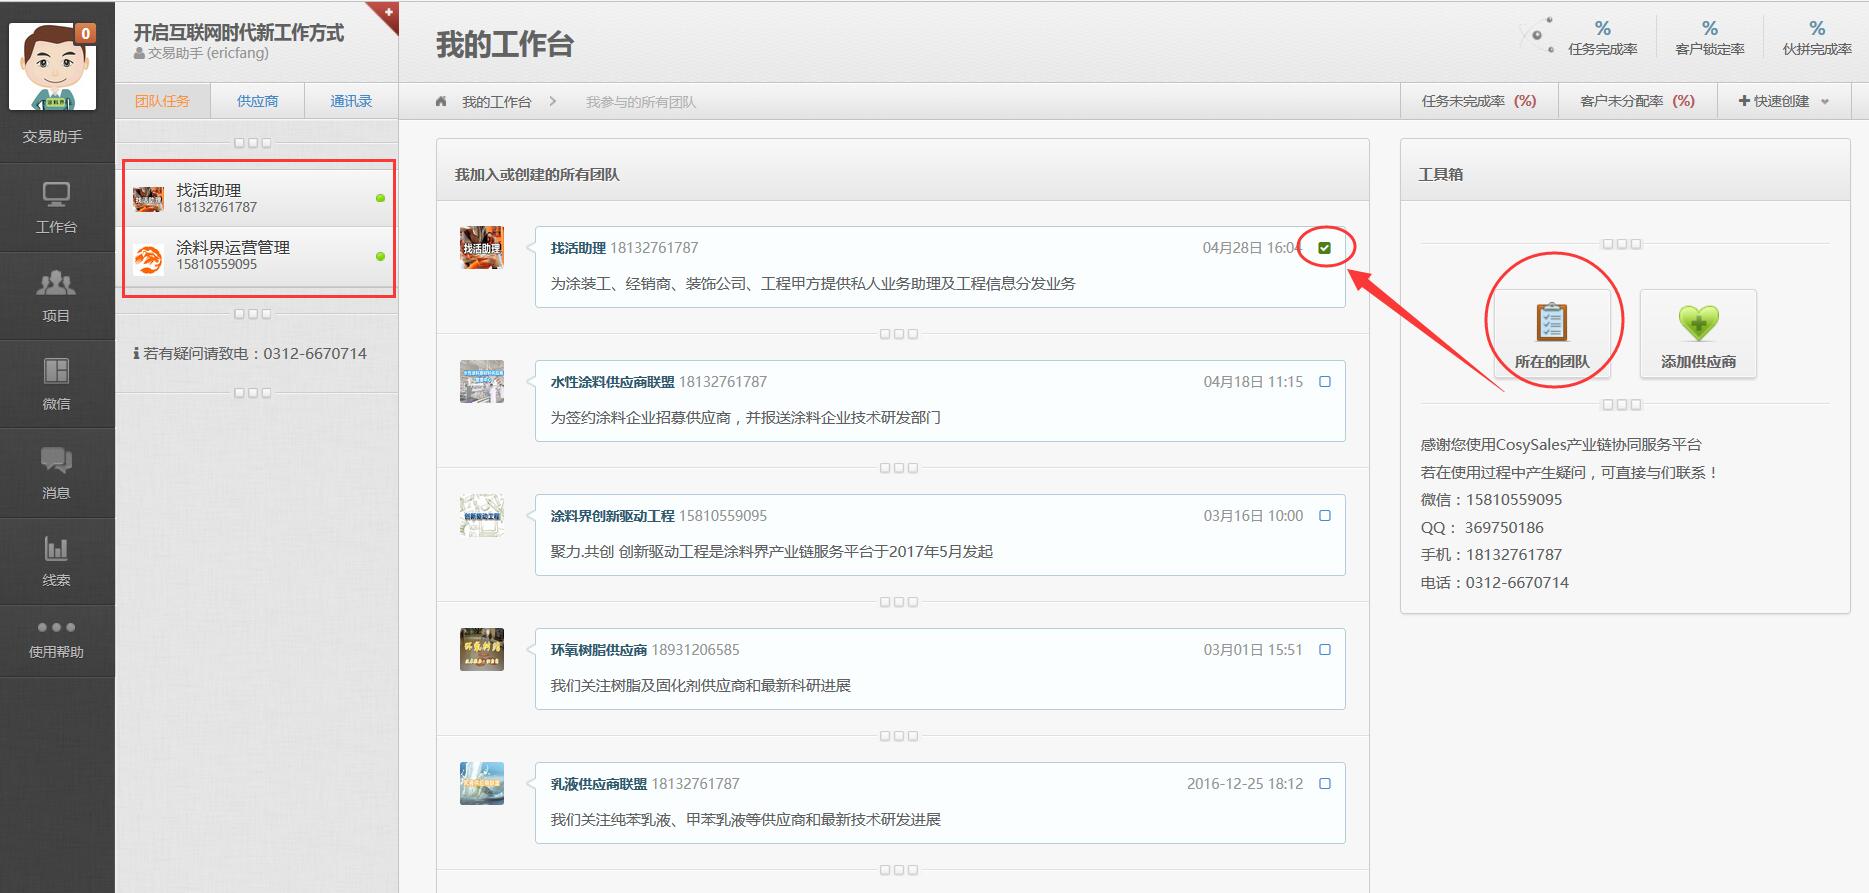Click the 乳液供应商联盟 team name link

[598, 784]
